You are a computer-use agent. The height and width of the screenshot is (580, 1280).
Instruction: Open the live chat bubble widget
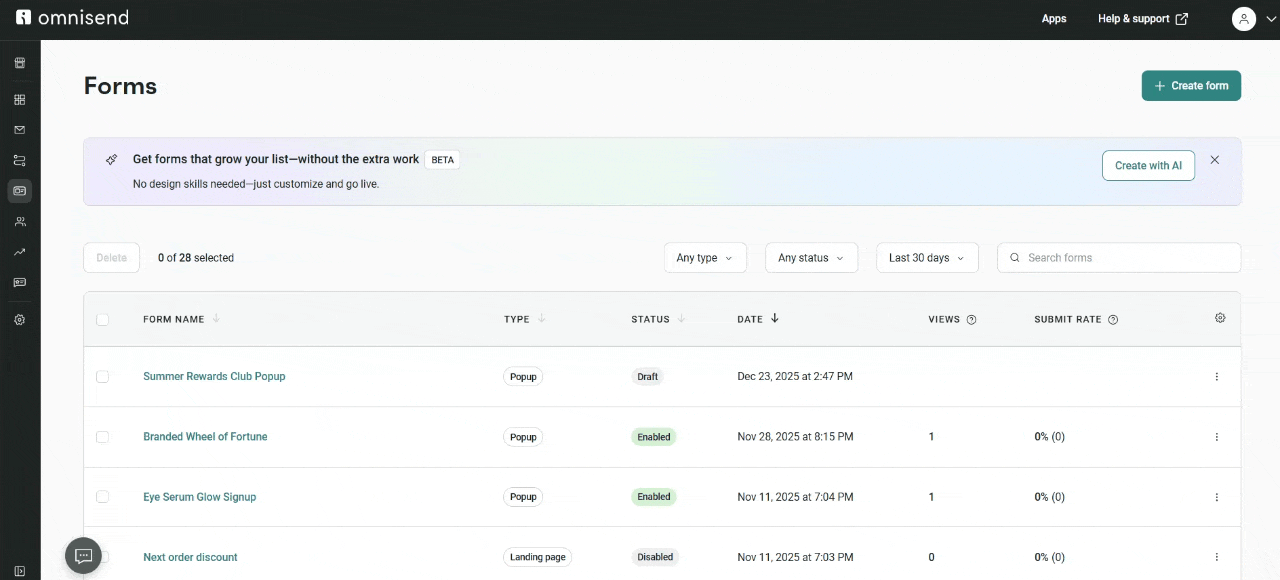(x=84, y=555)
